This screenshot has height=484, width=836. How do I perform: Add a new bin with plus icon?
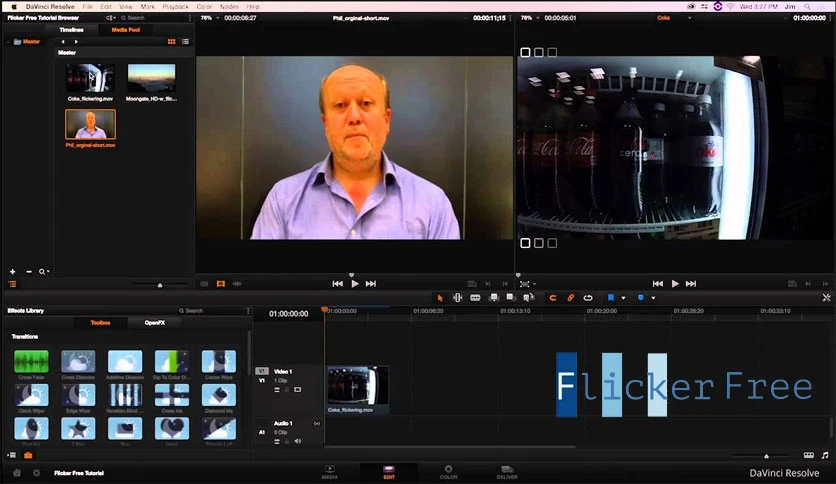(x=12, y=272)
